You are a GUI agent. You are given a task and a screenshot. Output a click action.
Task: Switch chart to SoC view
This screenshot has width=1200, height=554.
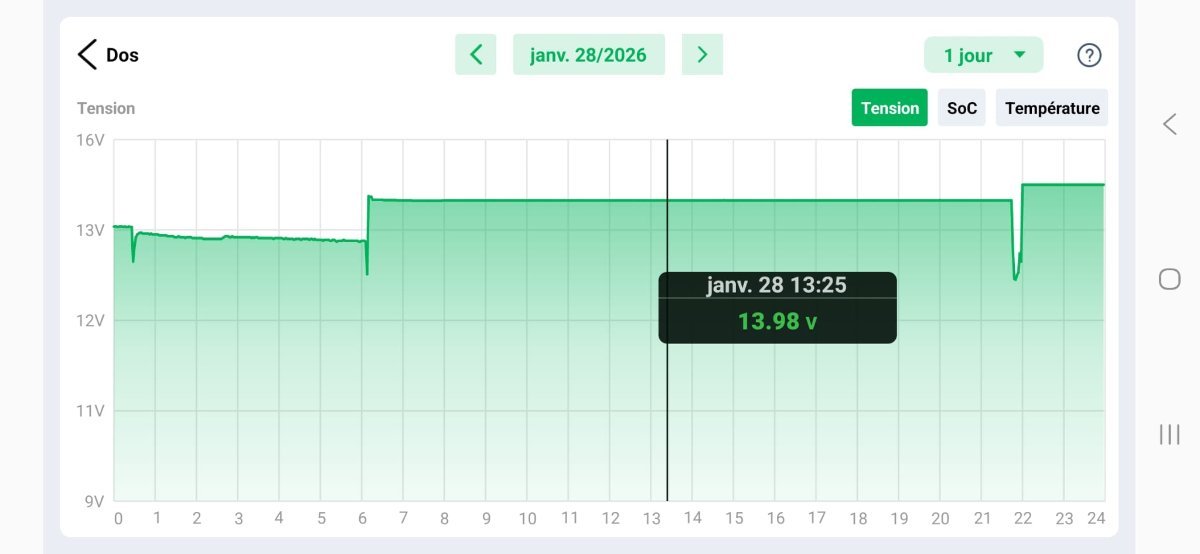[962, 108]
